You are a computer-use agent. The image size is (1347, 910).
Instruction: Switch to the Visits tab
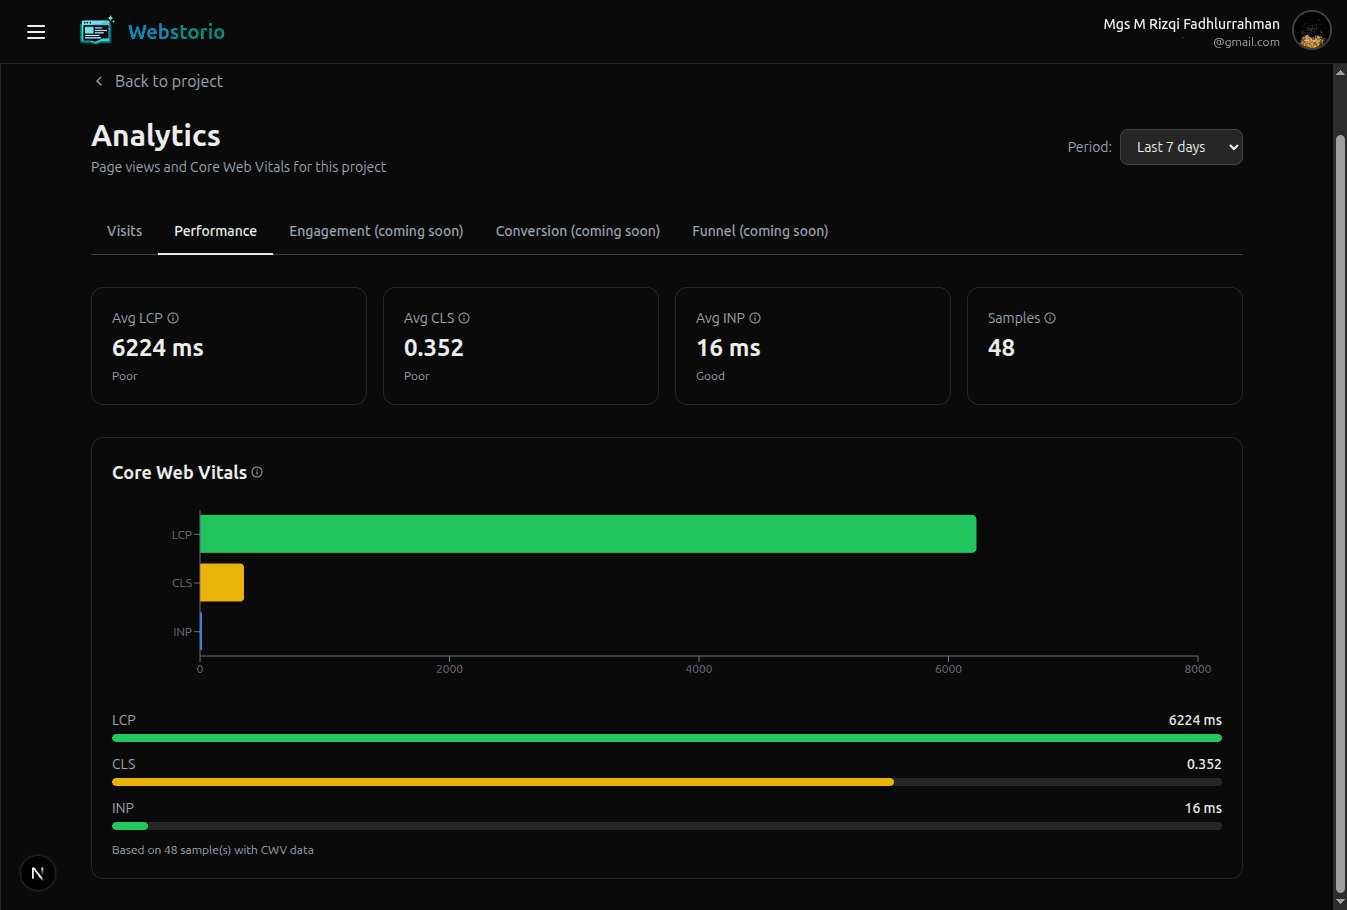pyautogui.click(x=125, y=231)
